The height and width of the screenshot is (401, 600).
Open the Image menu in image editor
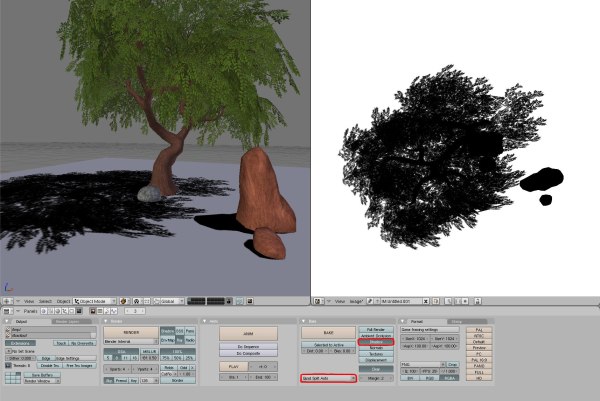[356, 302]
